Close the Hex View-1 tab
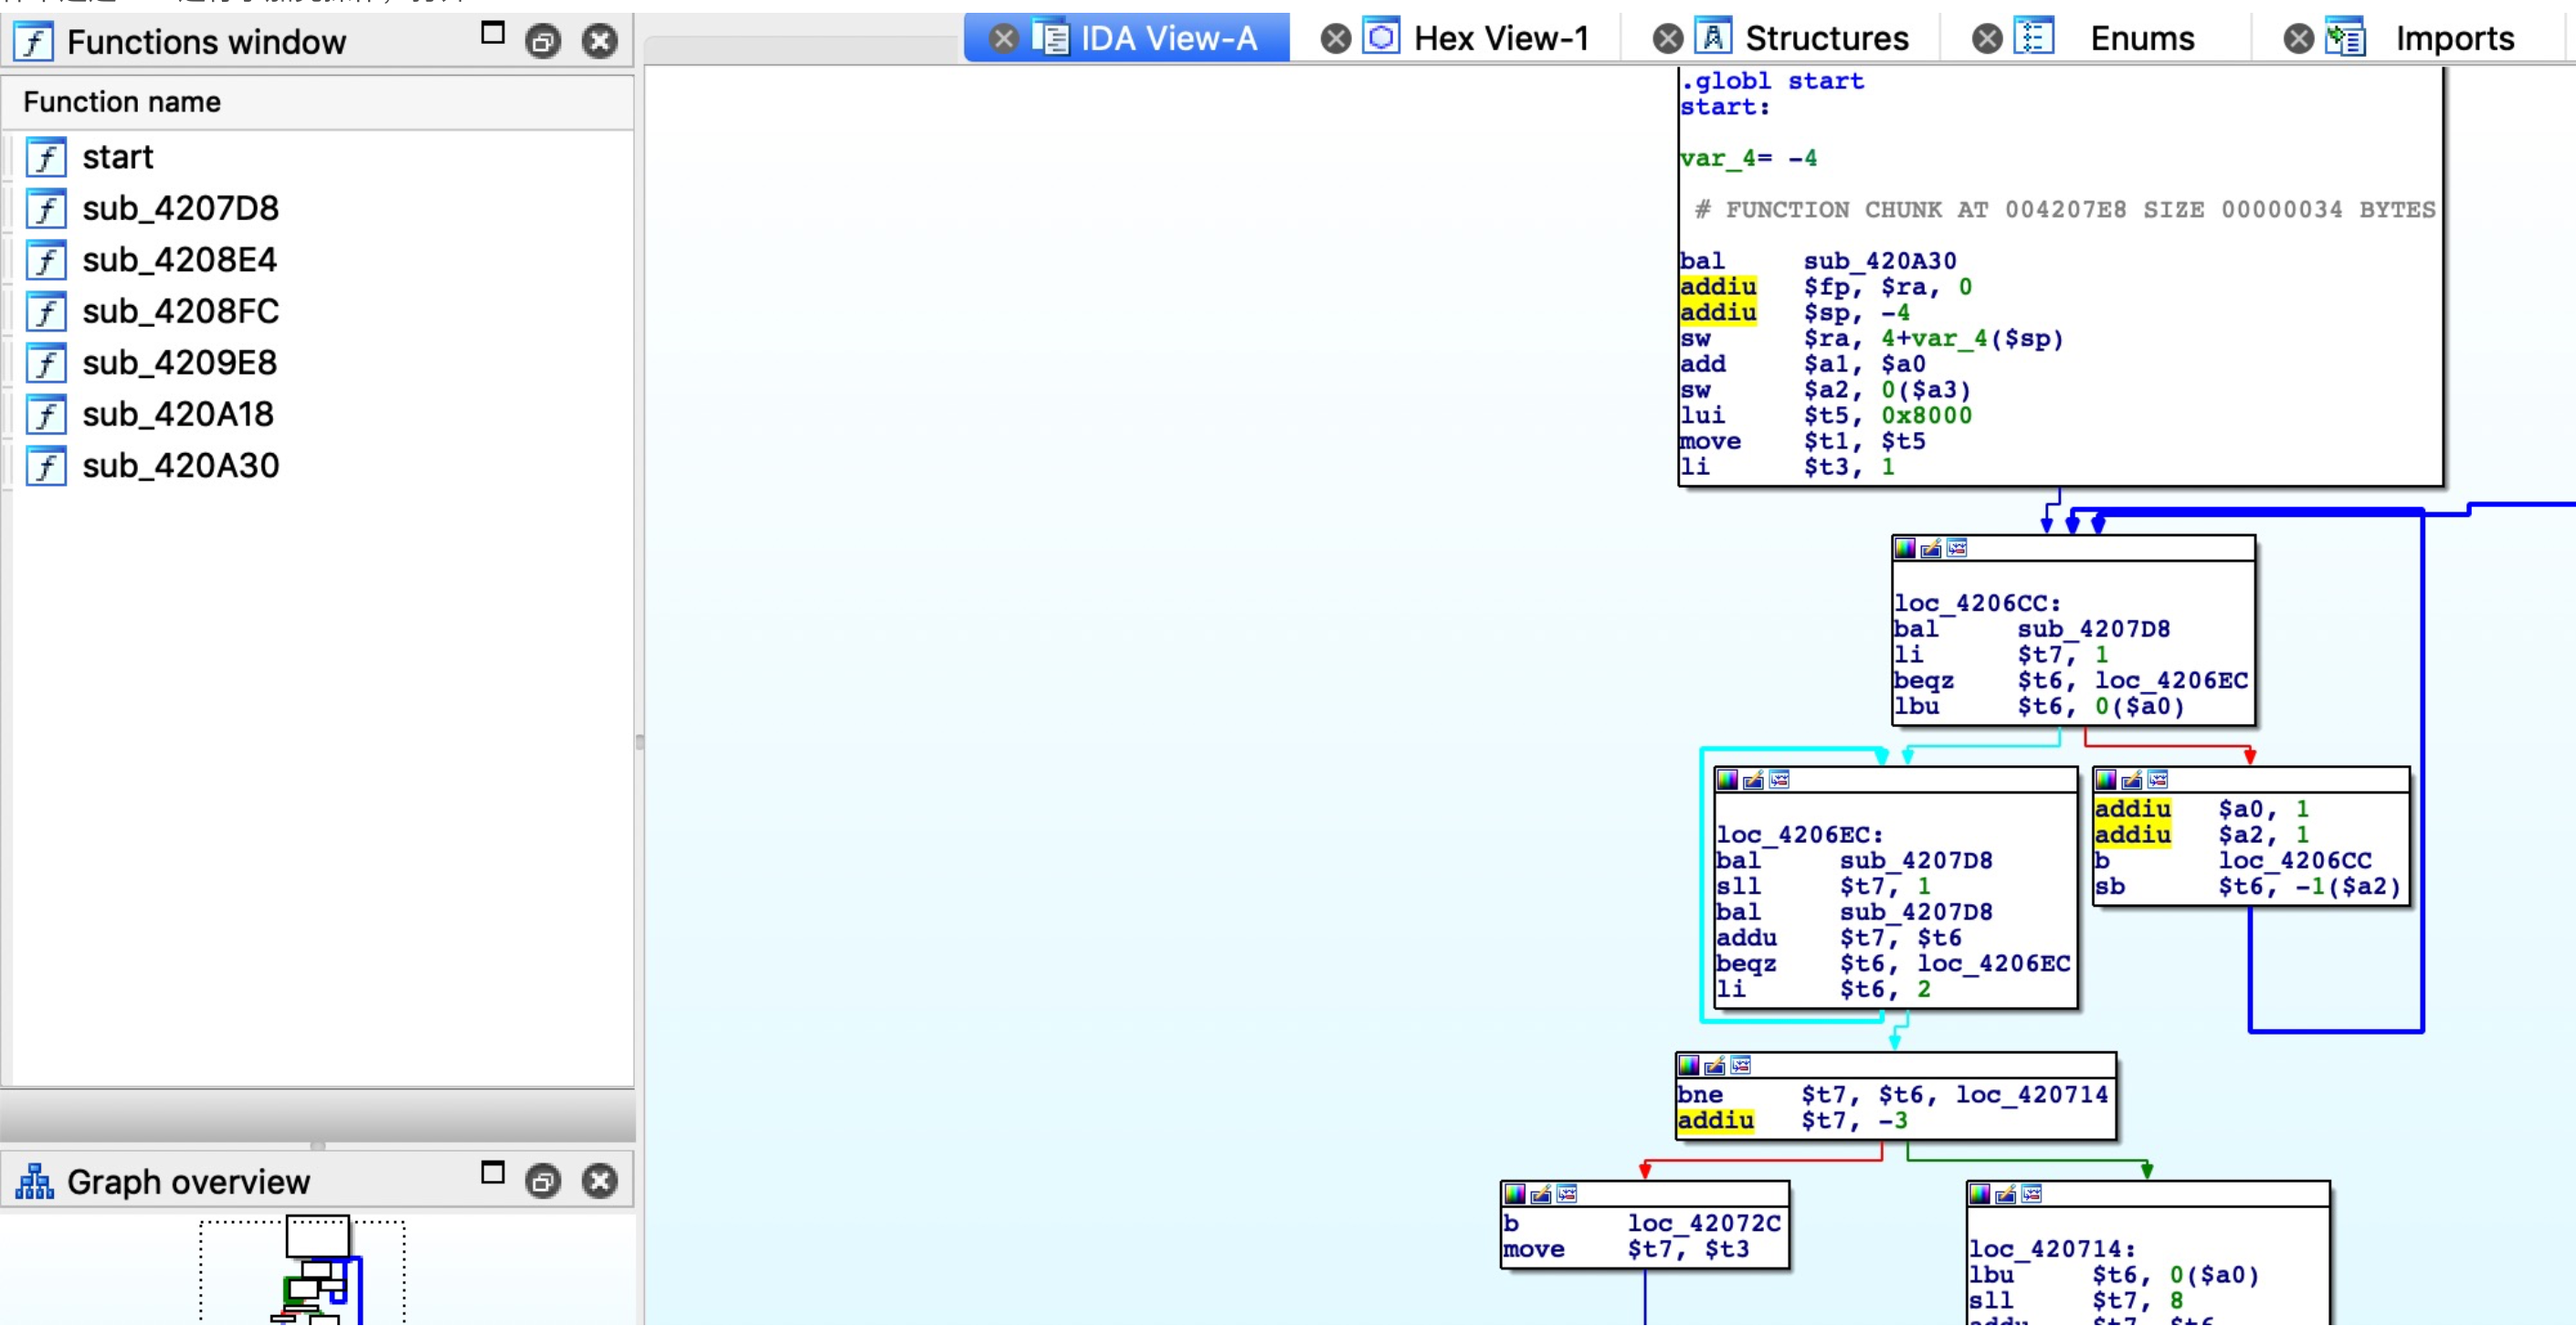The width and height of the screenshot is (2576, 1326). coord(1335,39)
